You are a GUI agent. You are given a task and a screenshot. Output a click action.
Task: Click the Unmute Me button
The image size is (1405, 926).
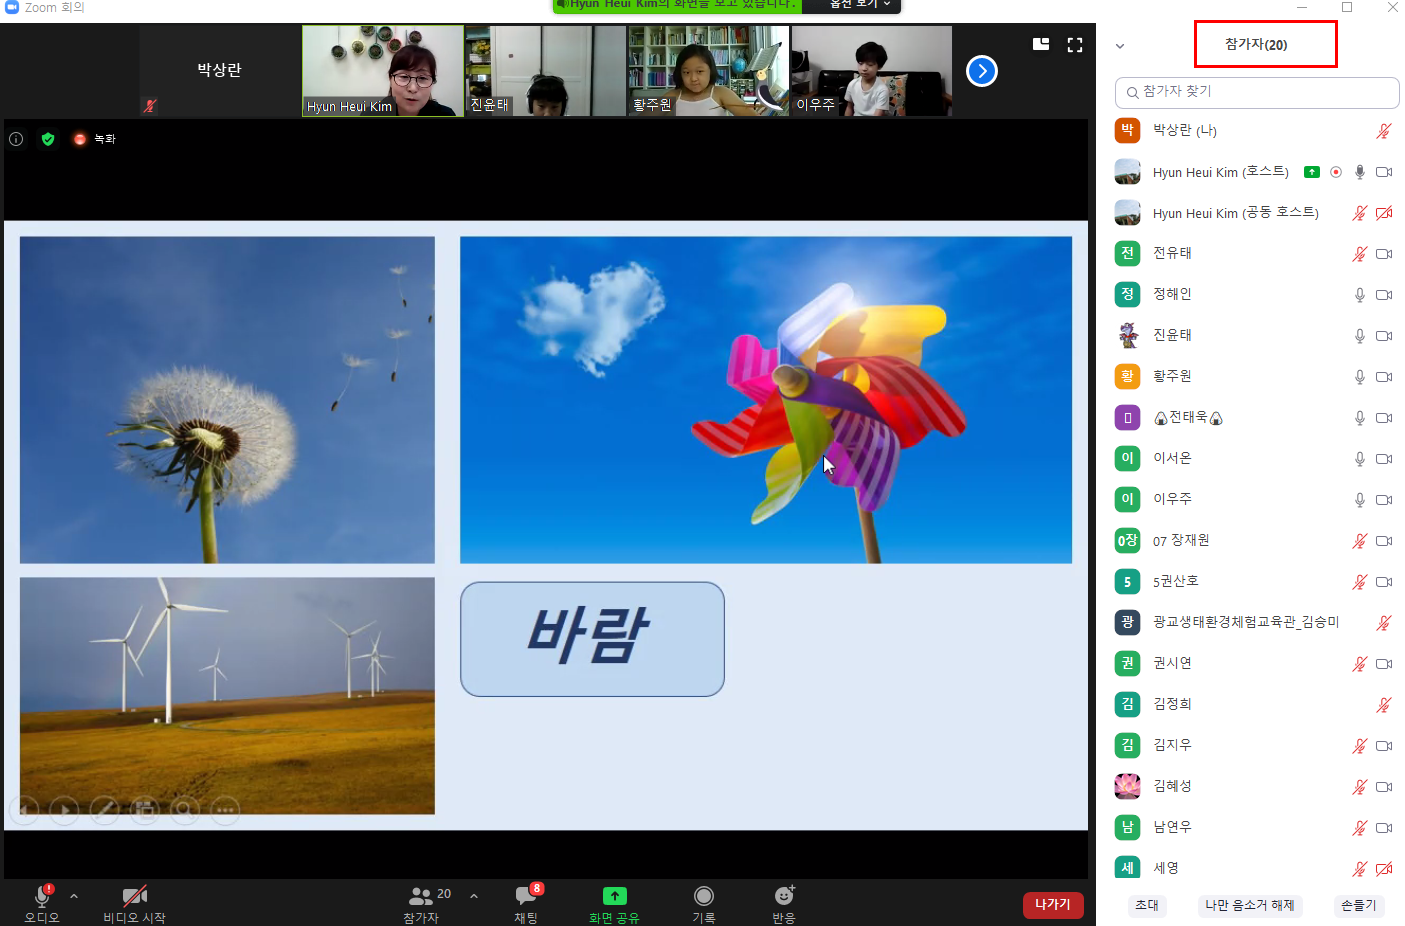coord(1250,905)
